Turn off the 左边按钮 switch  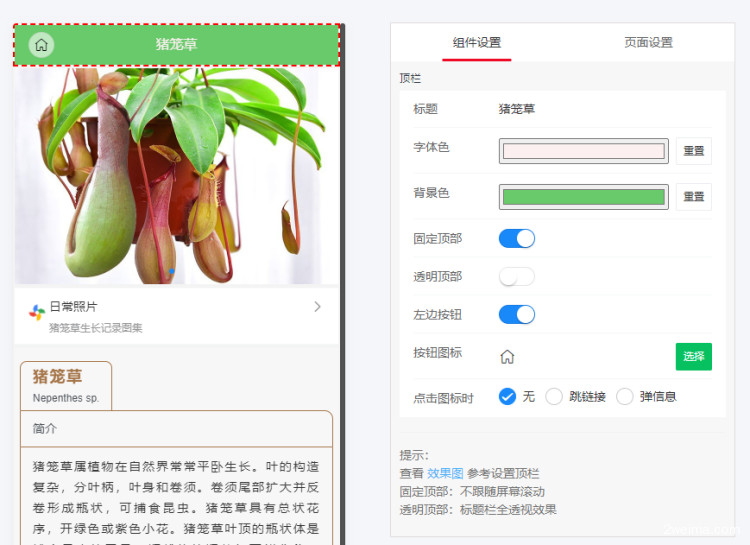[x=517, y=315]
